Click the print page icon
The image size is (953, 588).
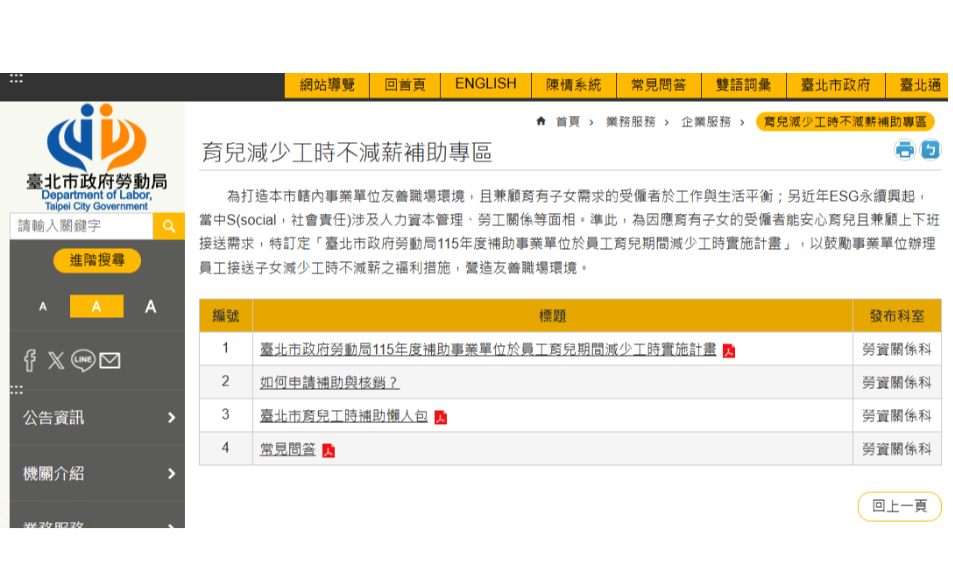[904, 151]
